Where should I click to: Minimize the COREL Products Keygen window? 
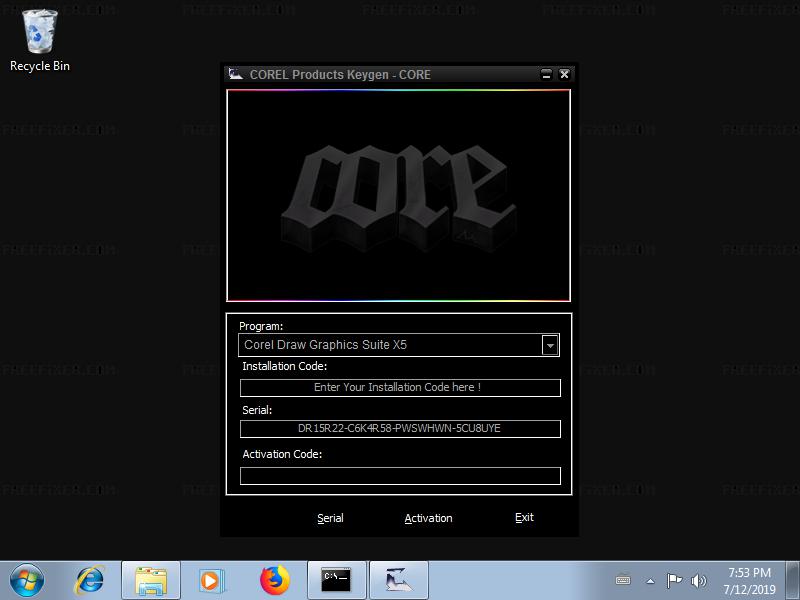[546, 74]
